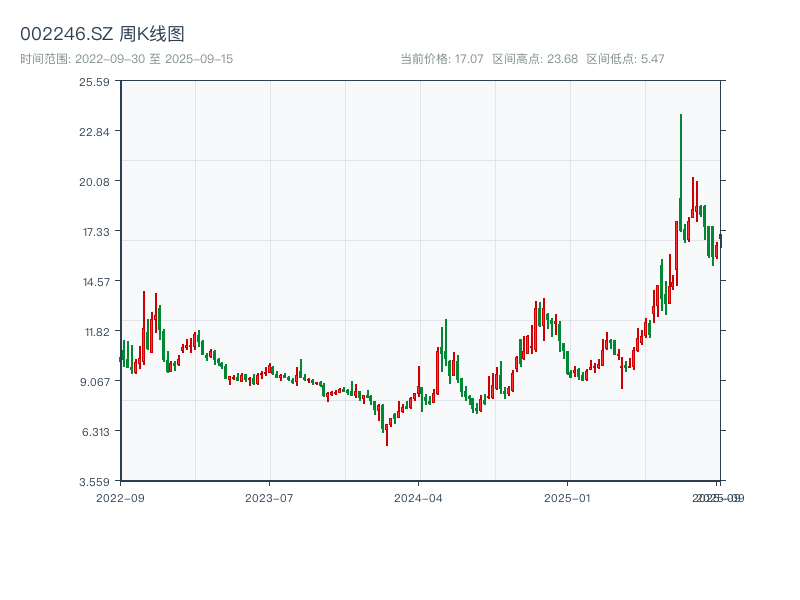Click y-axis label 17.33

pos(96,232)
